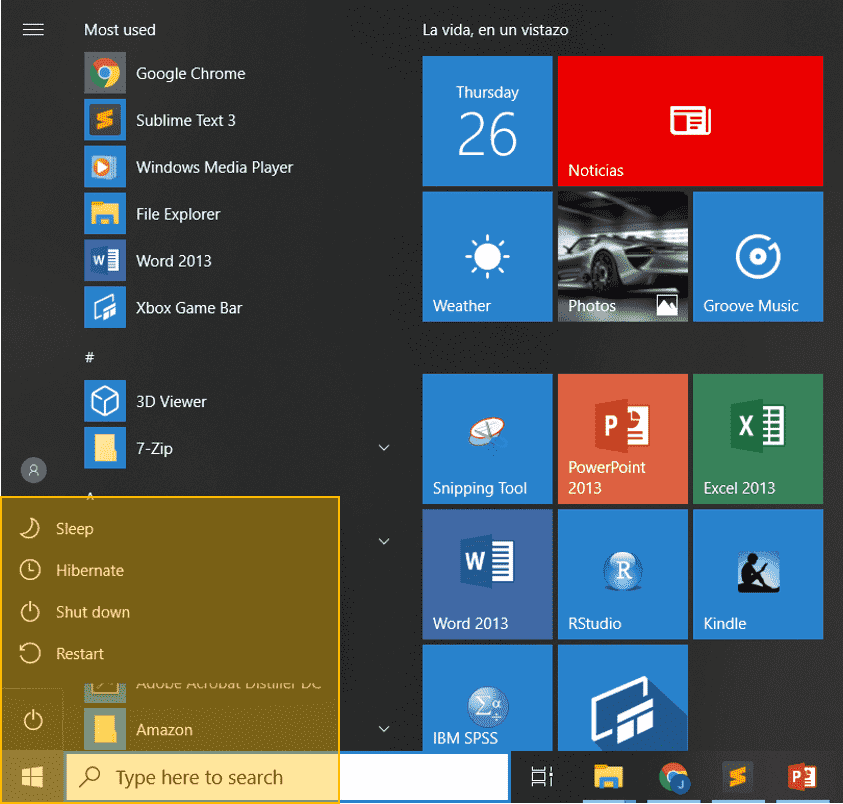Launch 3D Viewer app
The image size is (843, 804).
pyautogui.click(x=170, y=402)
